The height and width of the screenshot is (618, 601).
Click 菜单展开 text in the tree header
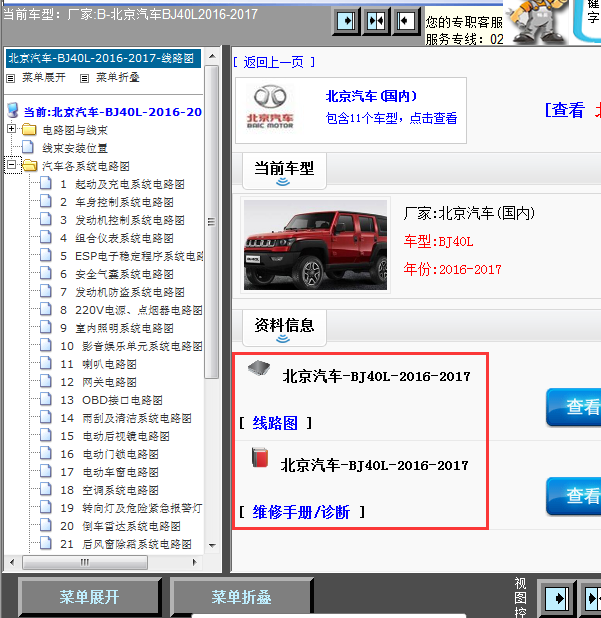(x=43, y=78)
